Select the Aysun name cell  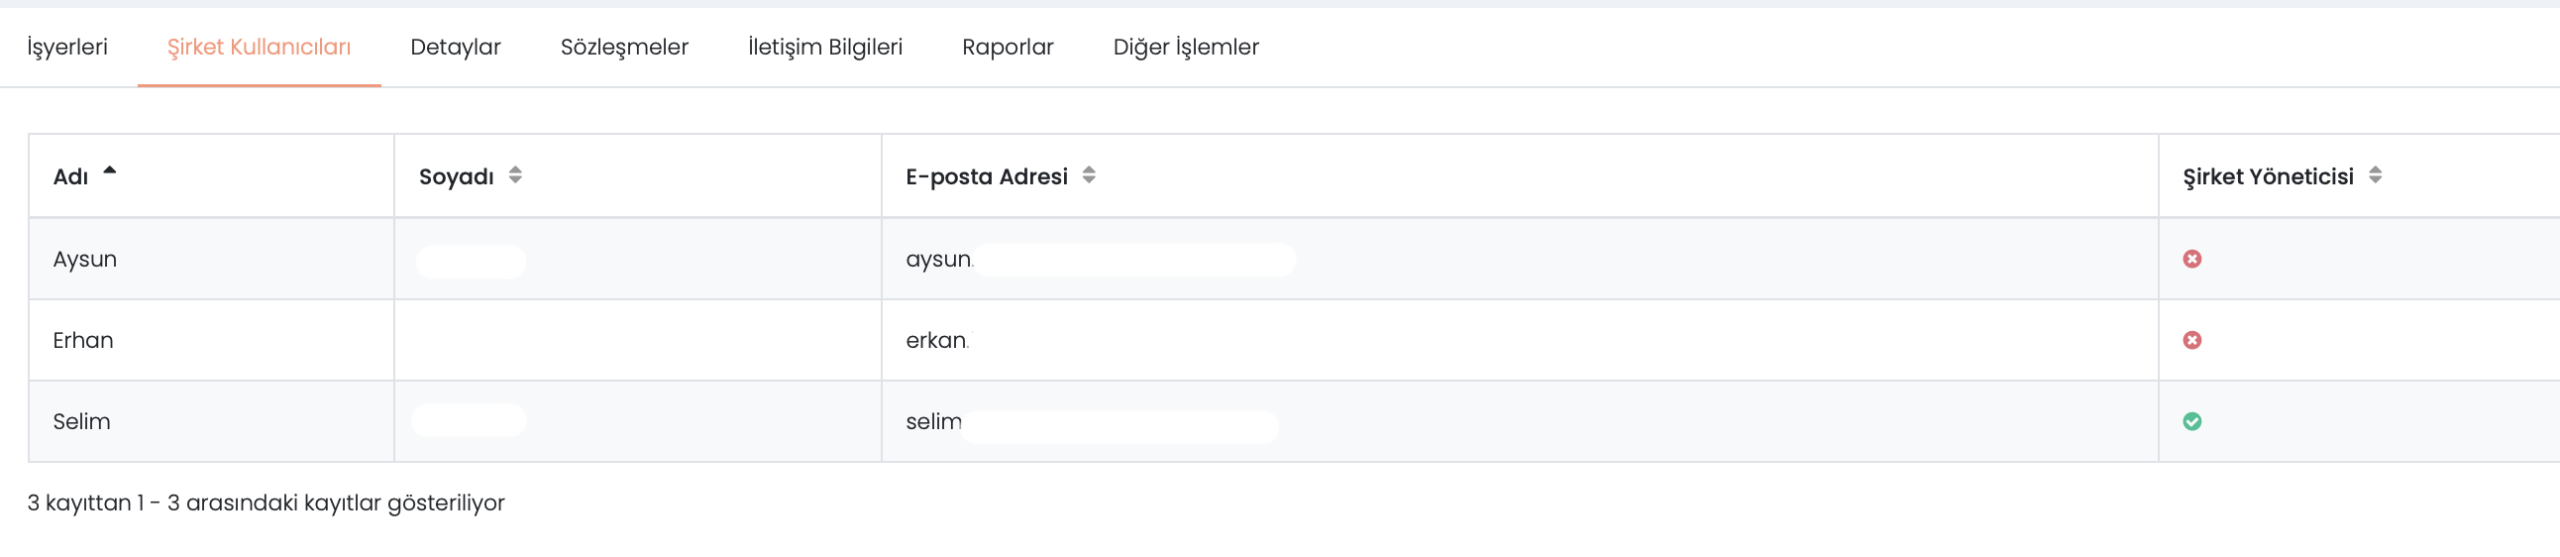(x=211, y=259)
